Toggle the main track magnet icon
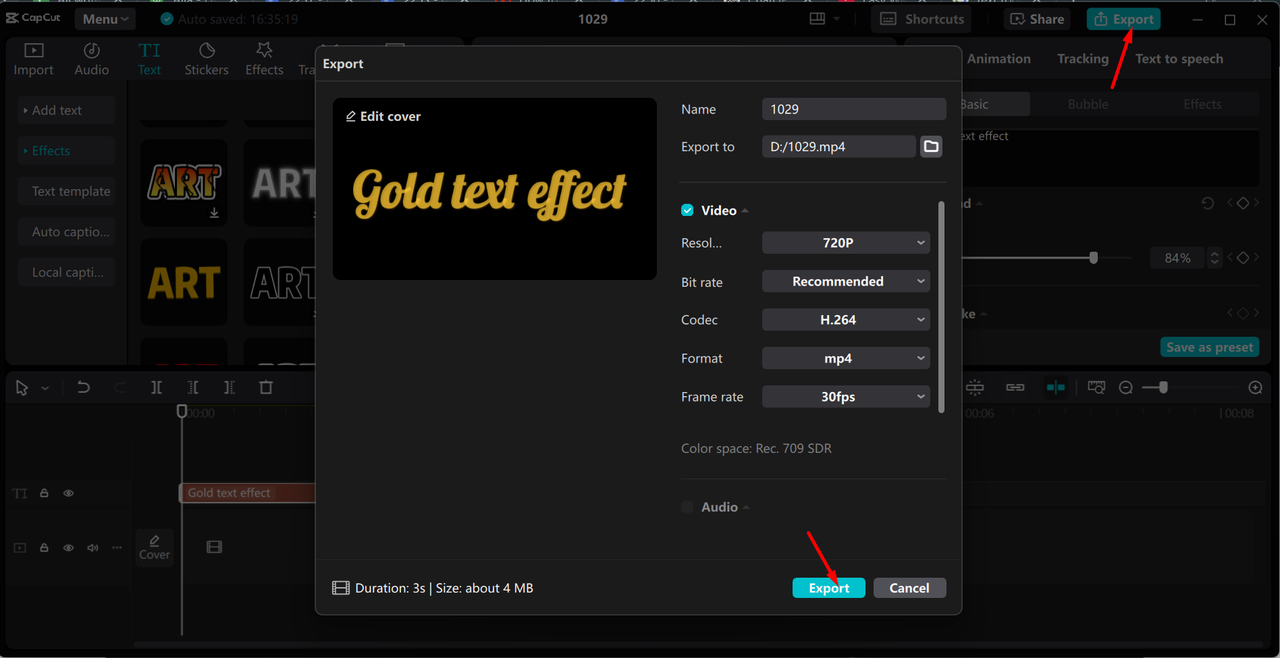This screenshot has height=658, width=1280. pyautogui.click(x=975, y=387)
